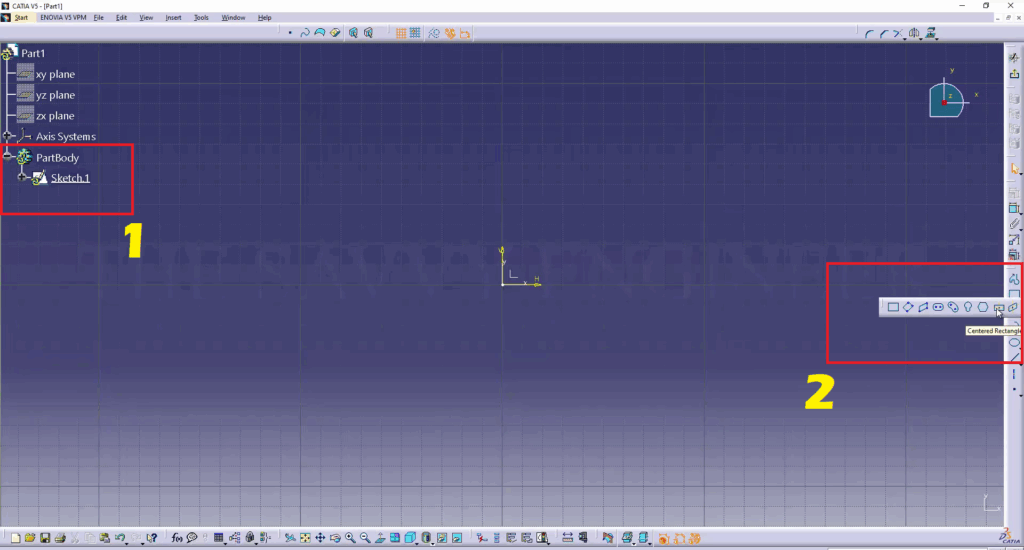Toggle the sketch Grid display

pos(400,33)
